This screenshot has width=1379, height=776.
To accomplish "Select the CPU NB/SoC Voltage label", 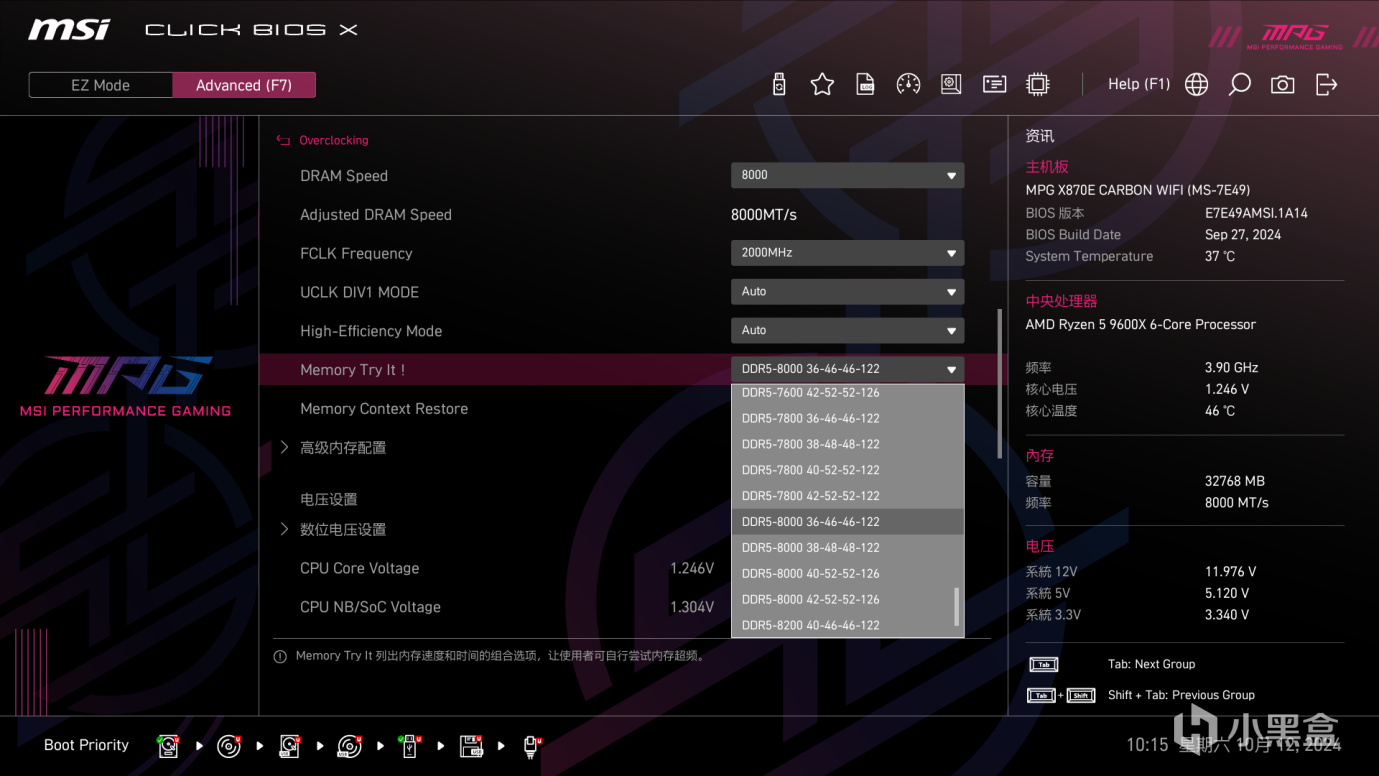I will click(370, 607).
